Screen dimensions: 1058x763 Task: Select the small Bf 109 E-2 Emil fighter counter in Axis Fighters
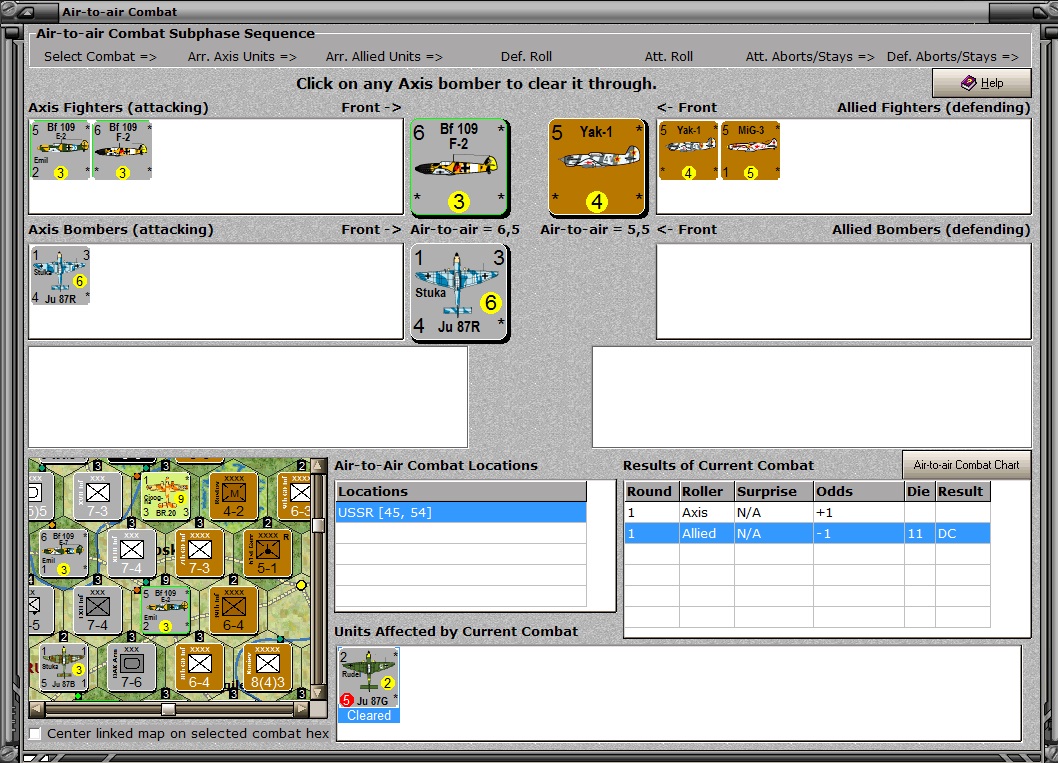pos(60,150)
